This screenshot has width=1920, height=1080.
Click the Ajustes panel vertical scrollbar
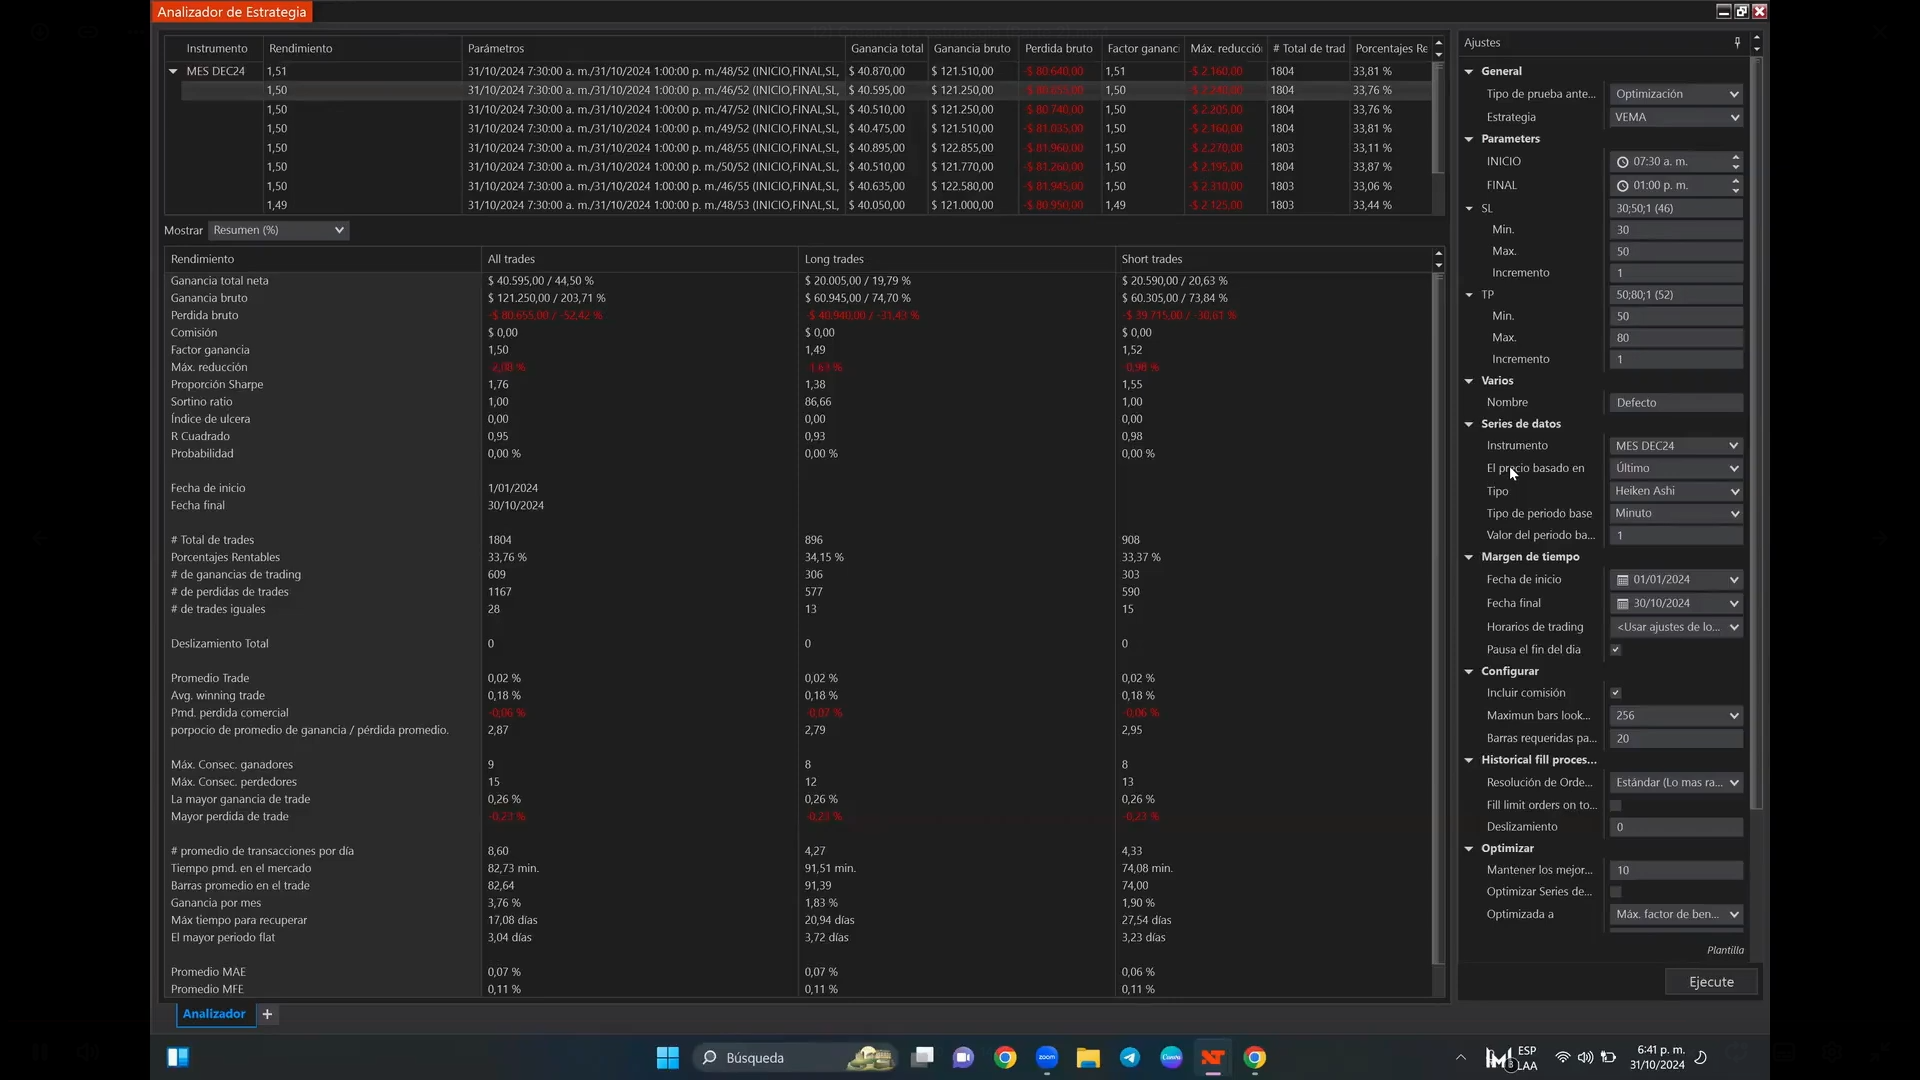[x=1756, y=435]
